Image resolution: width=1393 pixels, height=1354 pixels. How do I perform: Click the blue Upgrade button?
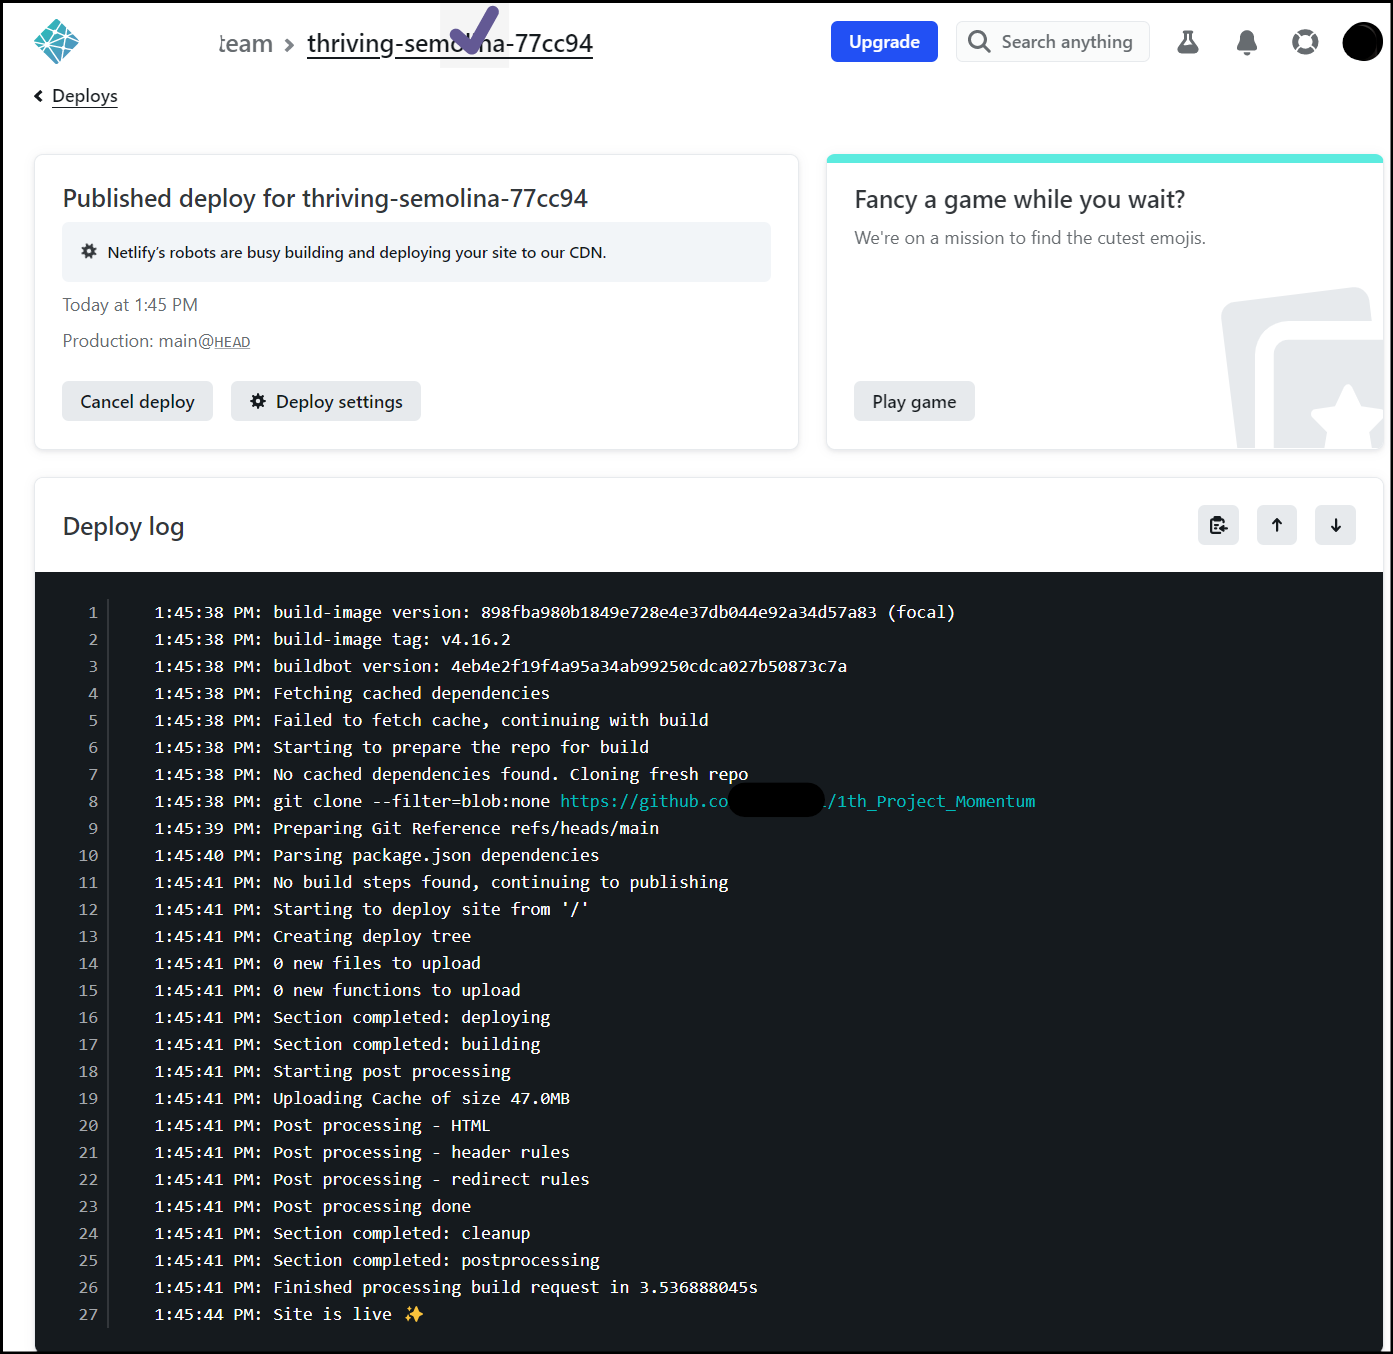884,41
